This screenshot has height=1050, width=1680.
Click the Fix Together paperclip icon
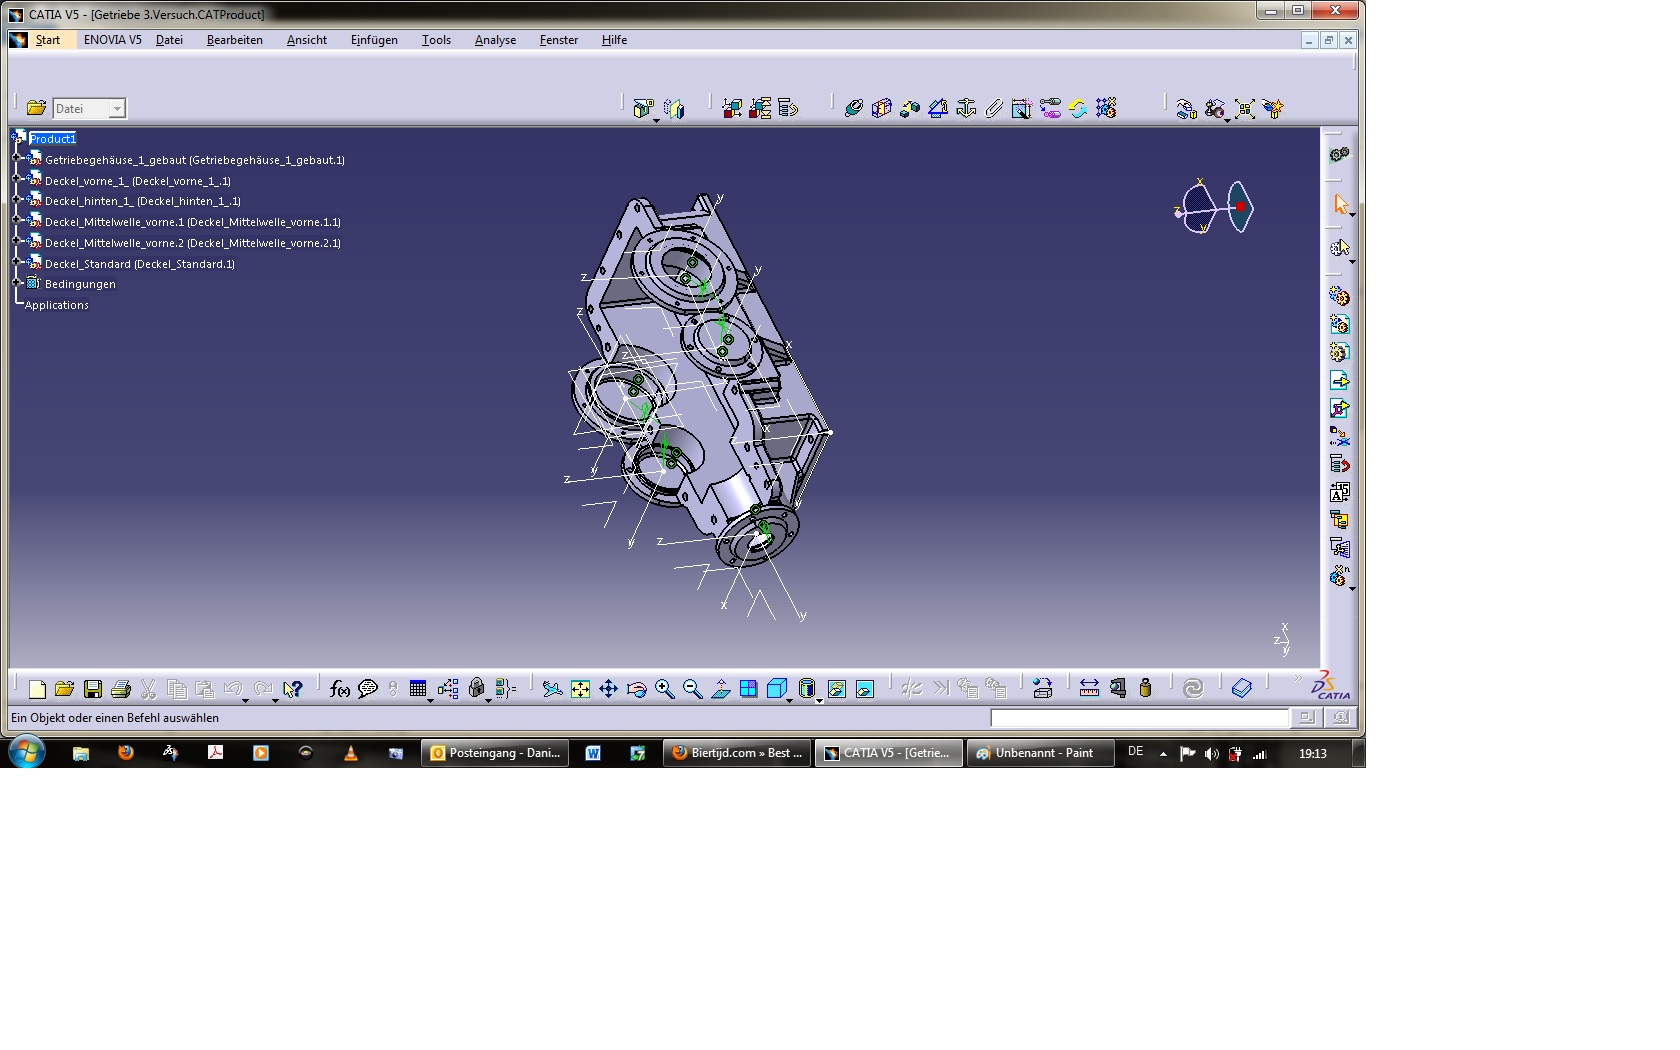point(994,108)
